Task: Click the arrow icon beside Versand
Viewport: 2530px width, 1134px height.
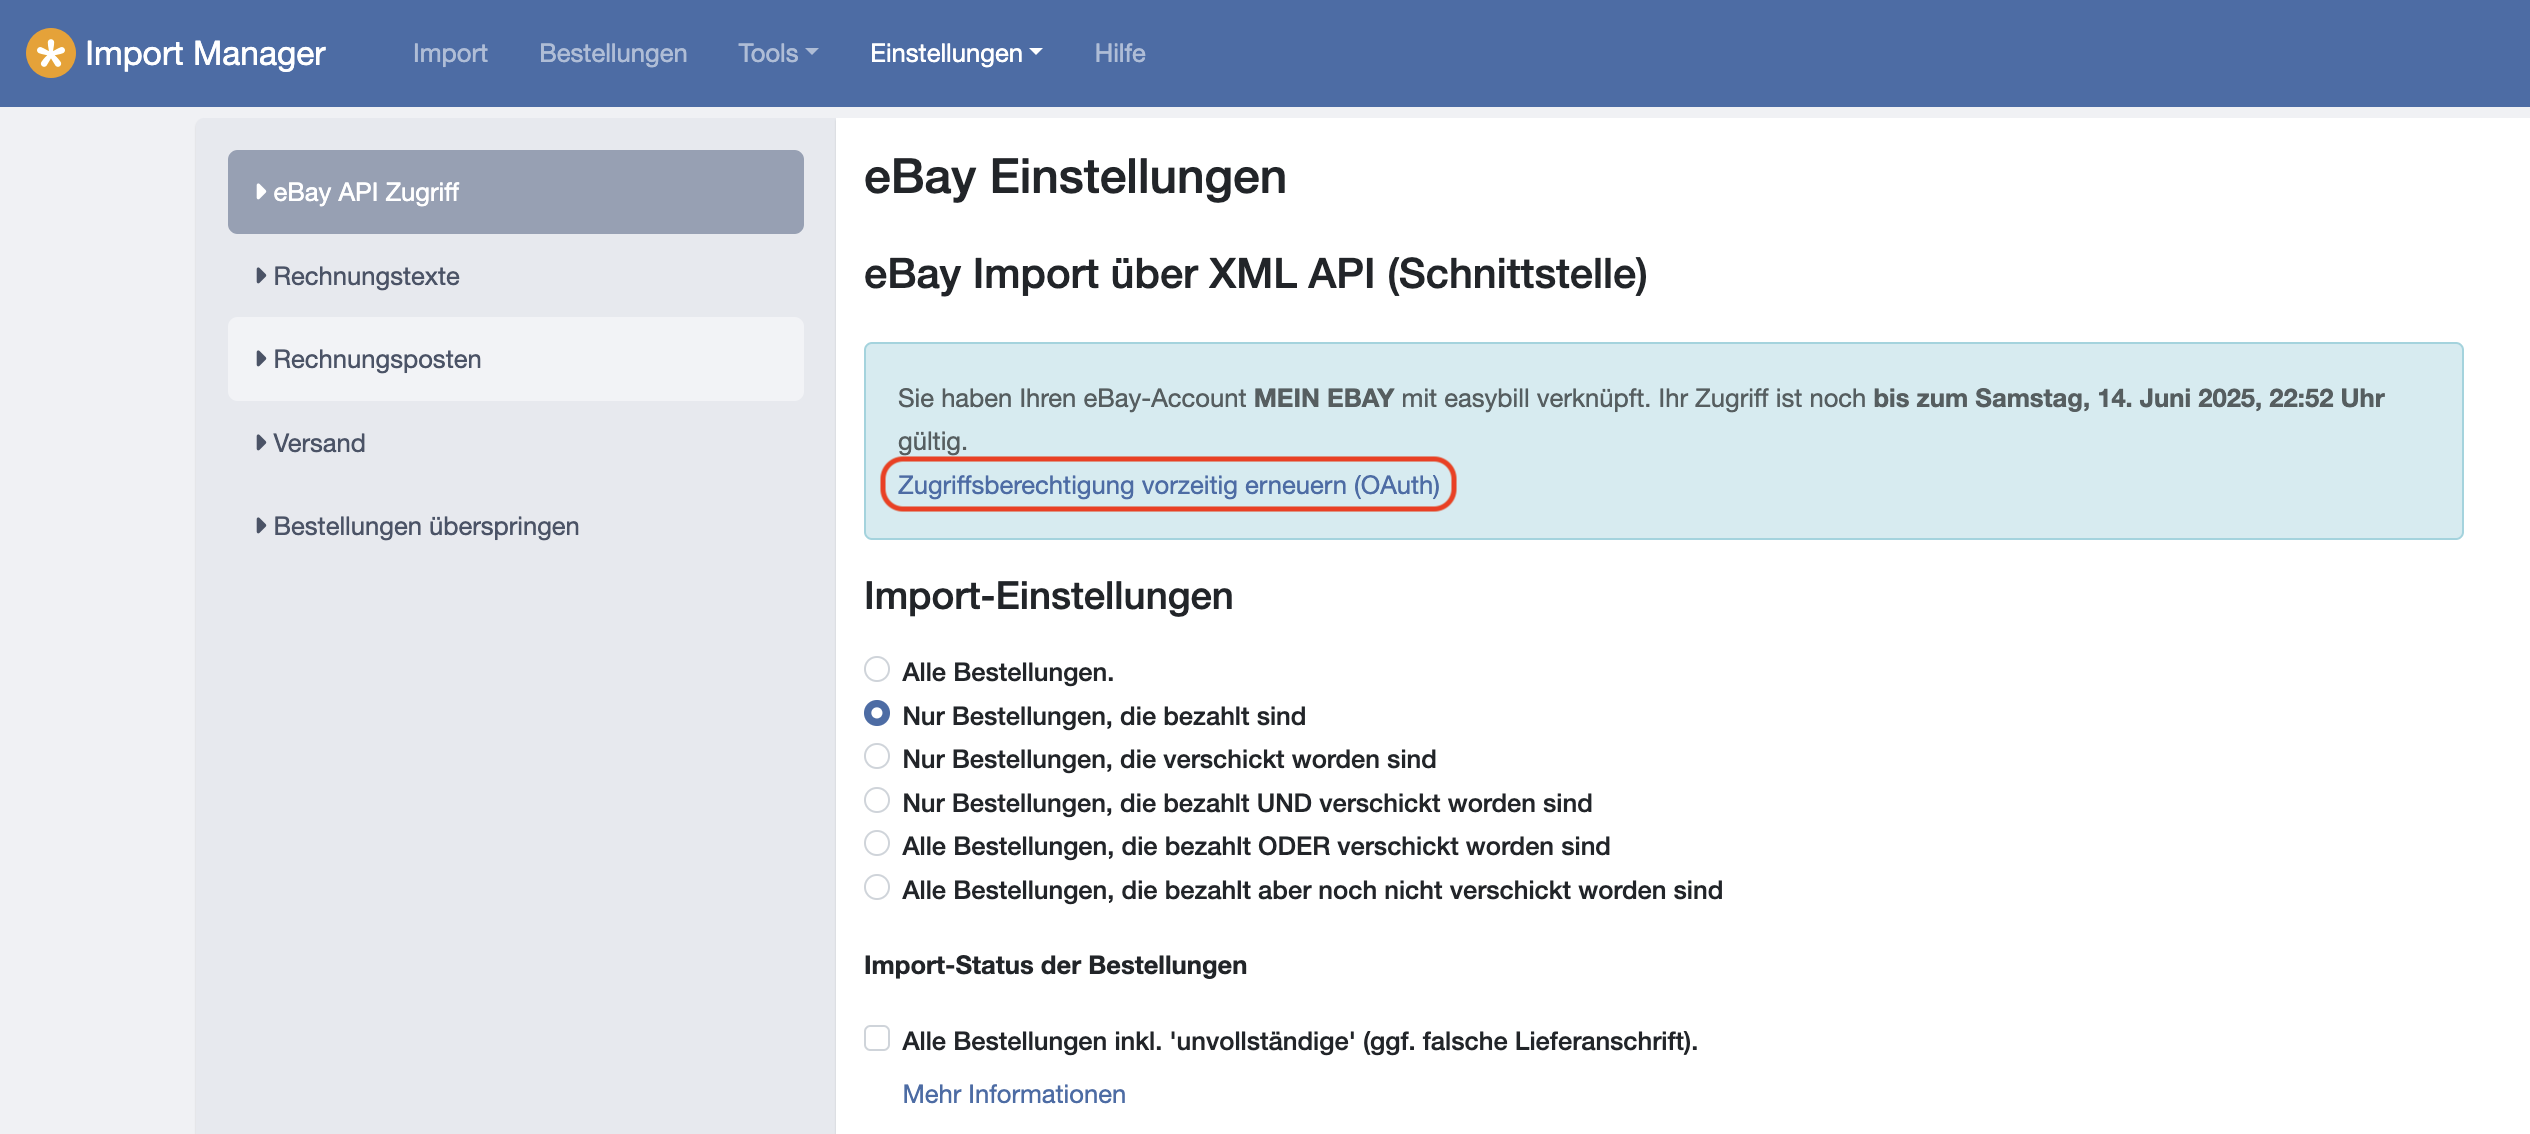Action: (261, 442)
